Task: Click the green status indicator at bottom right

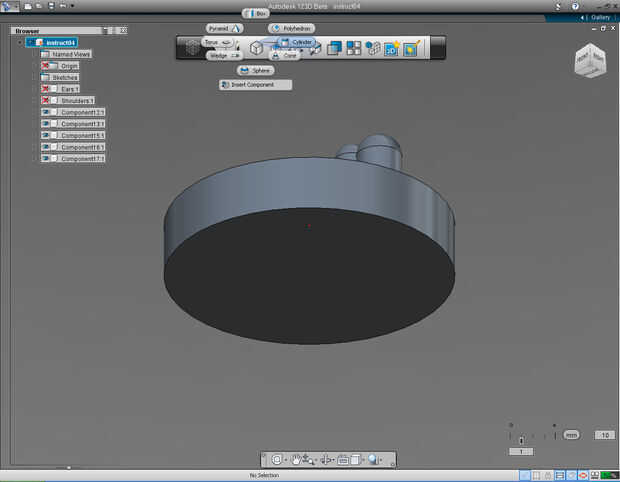Action: pos(610,475)
